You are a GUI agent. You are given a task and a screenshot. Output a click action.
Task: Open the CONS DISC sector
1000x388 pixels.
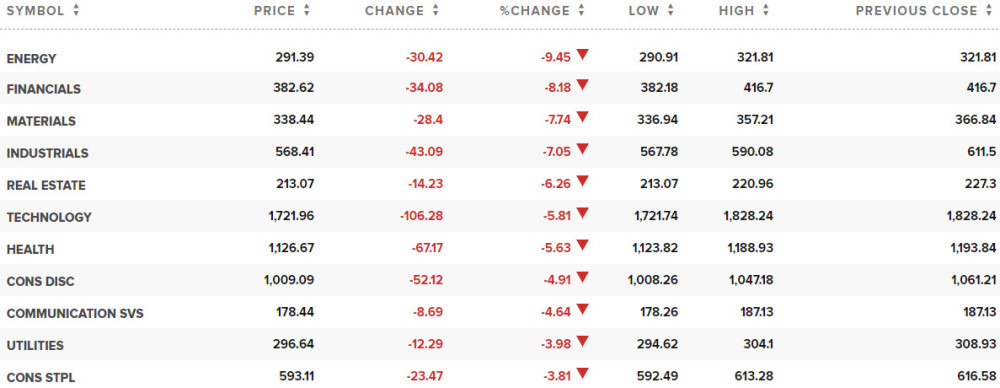(40, 281)
